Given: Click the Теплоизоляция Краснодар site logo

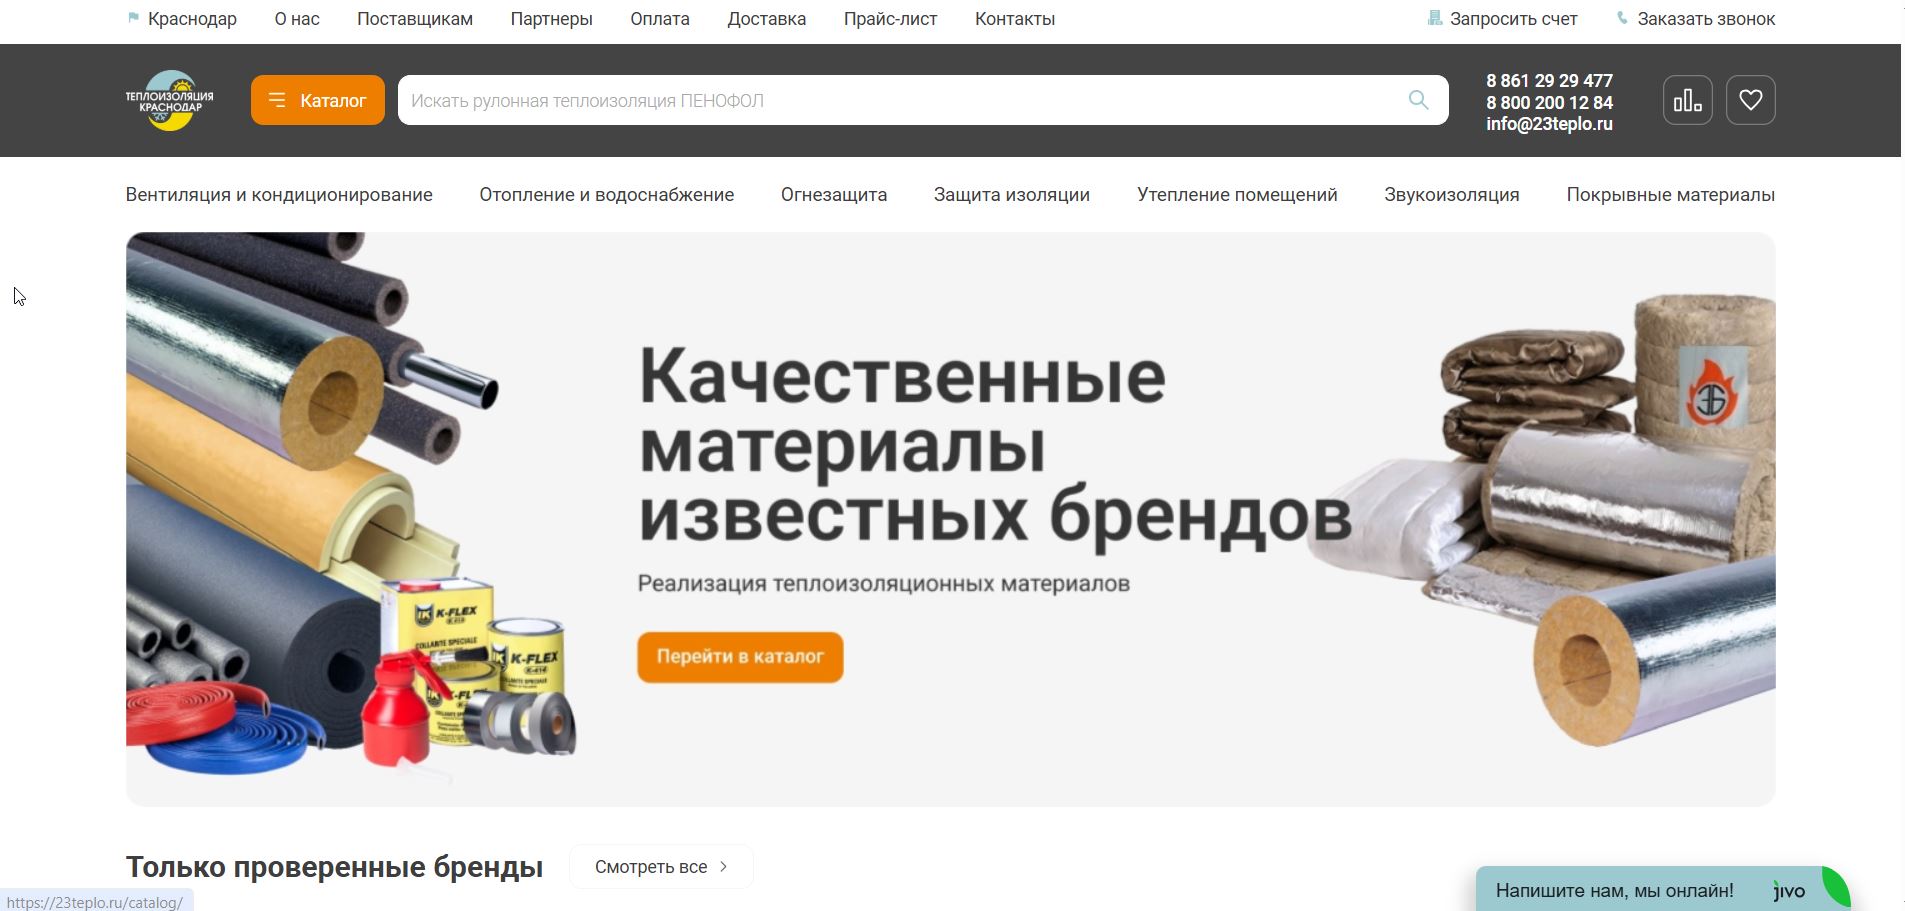Looking at the screenshot, I should point(169,100).
